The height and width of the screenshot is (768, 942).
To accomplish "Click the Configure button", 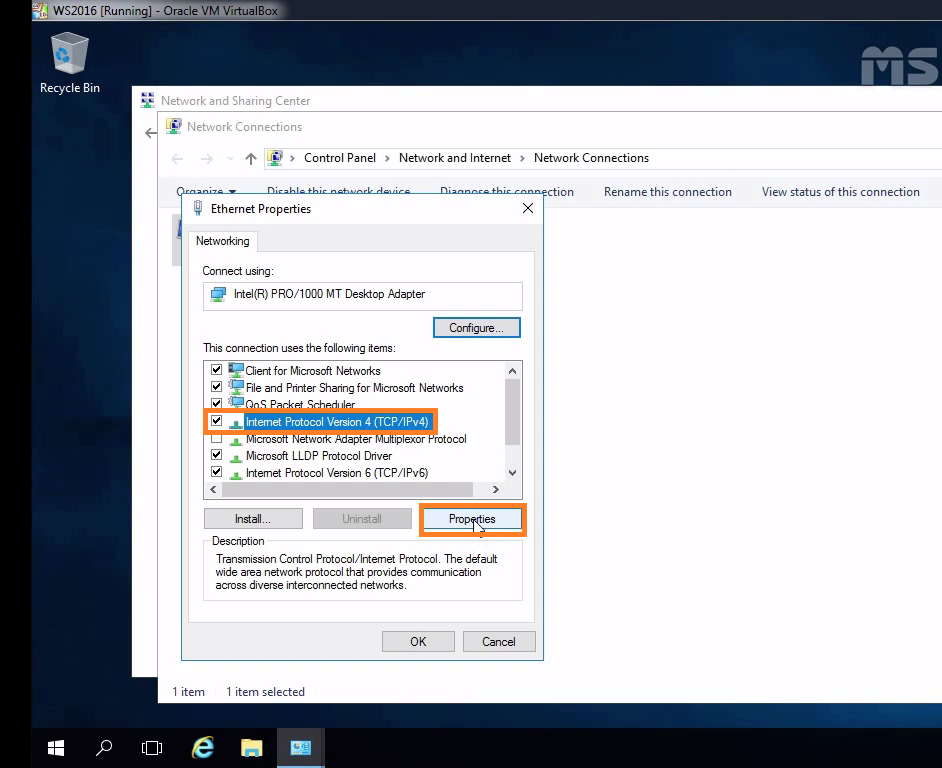I will pyautogui.click(x=477, y=328).
